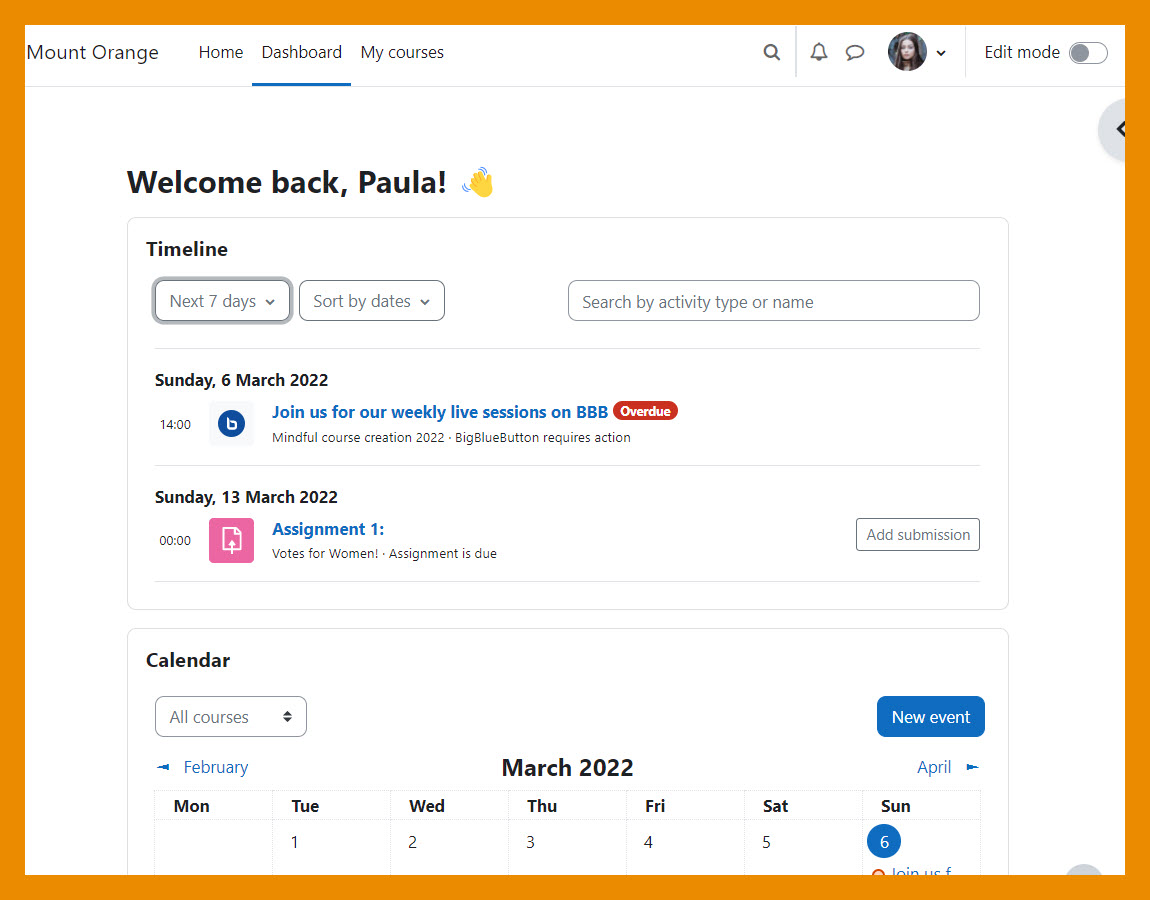Click the Add submission button
This screenshot has height=900, width=1150.
tap(917, 534)
